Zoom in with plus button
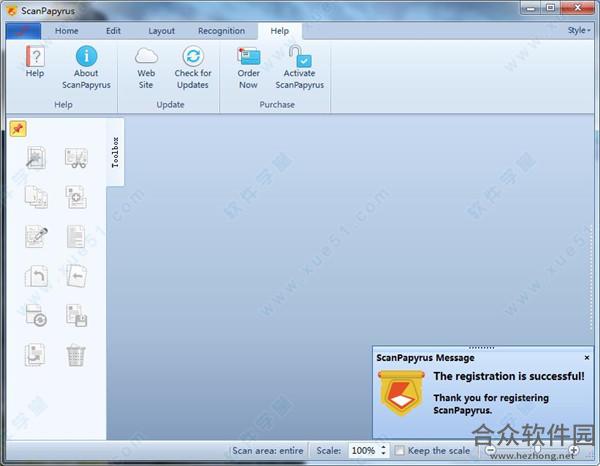This screenshot has width=600, height=466. (574, 450)
